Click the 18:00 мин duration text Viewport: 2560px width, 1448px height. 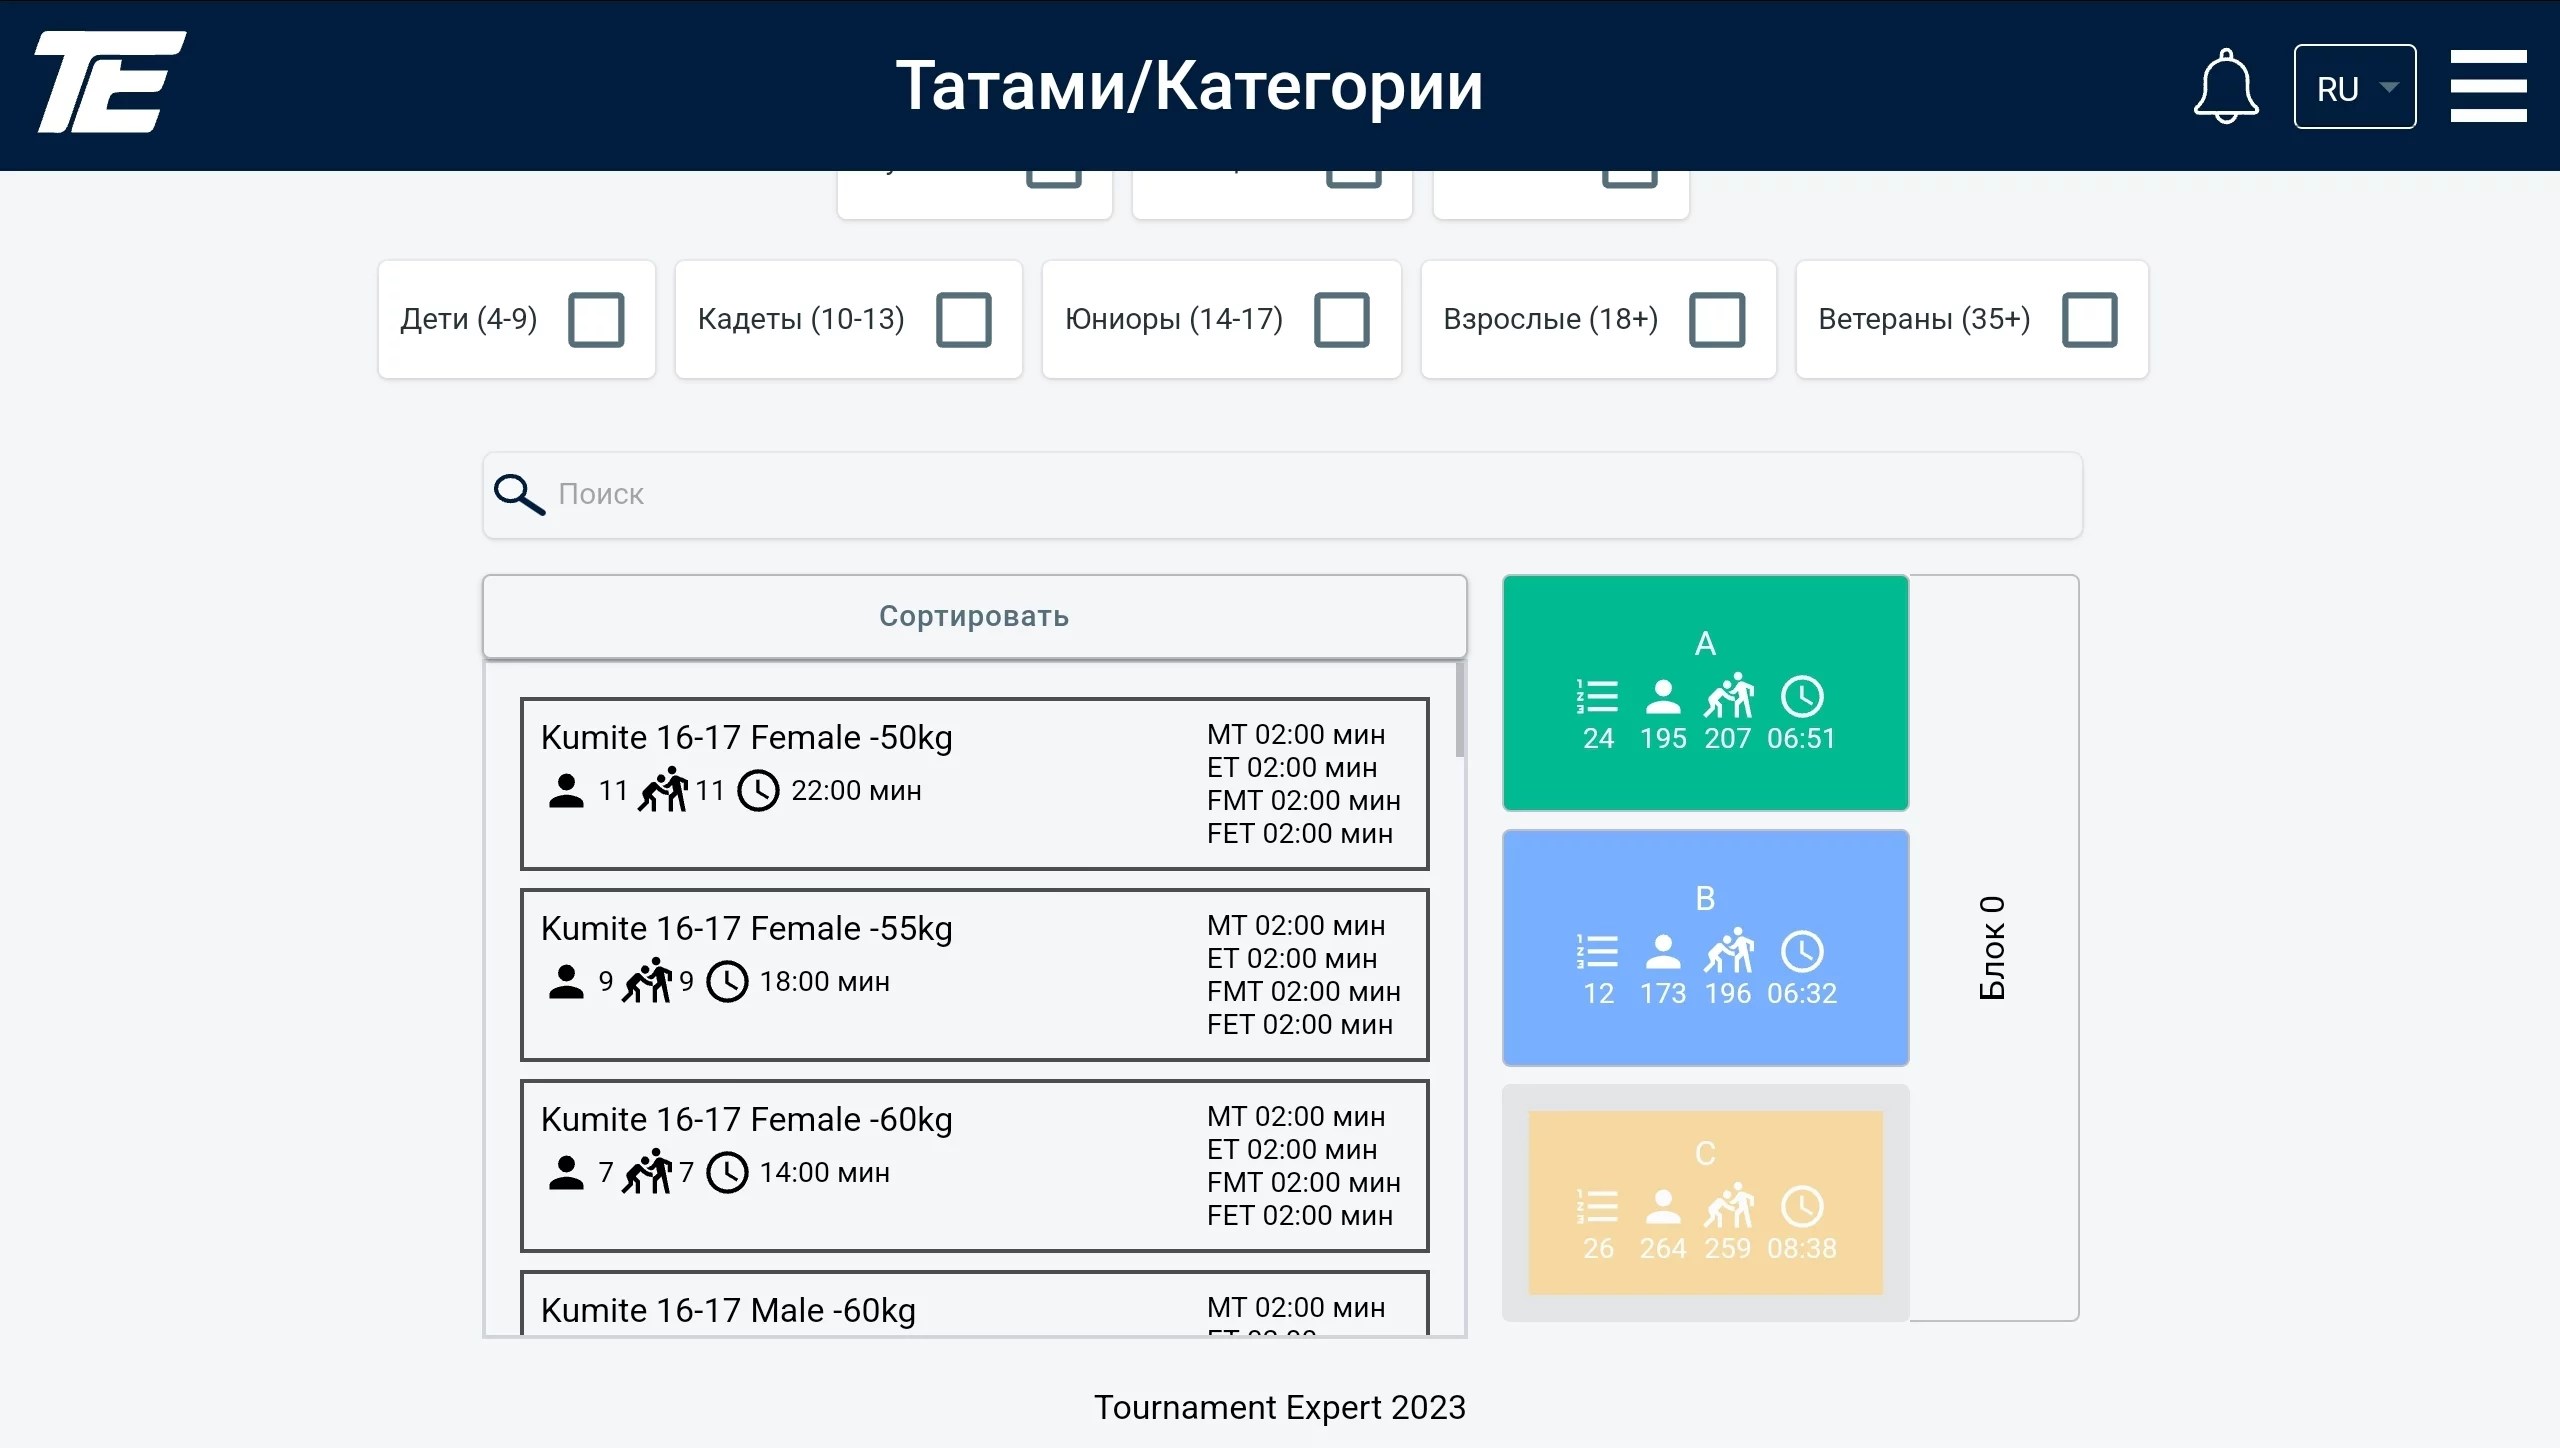(824, 982)
